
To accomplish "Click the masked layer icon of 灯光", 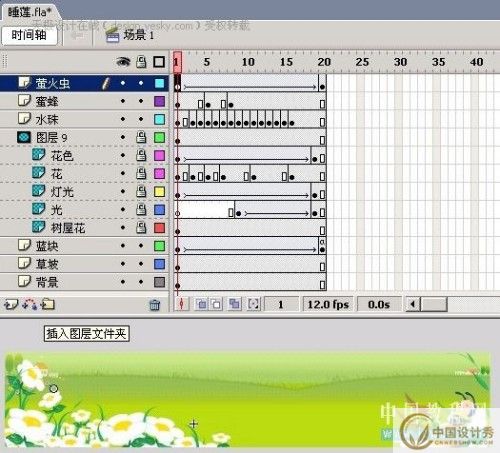I will [39, 191].
